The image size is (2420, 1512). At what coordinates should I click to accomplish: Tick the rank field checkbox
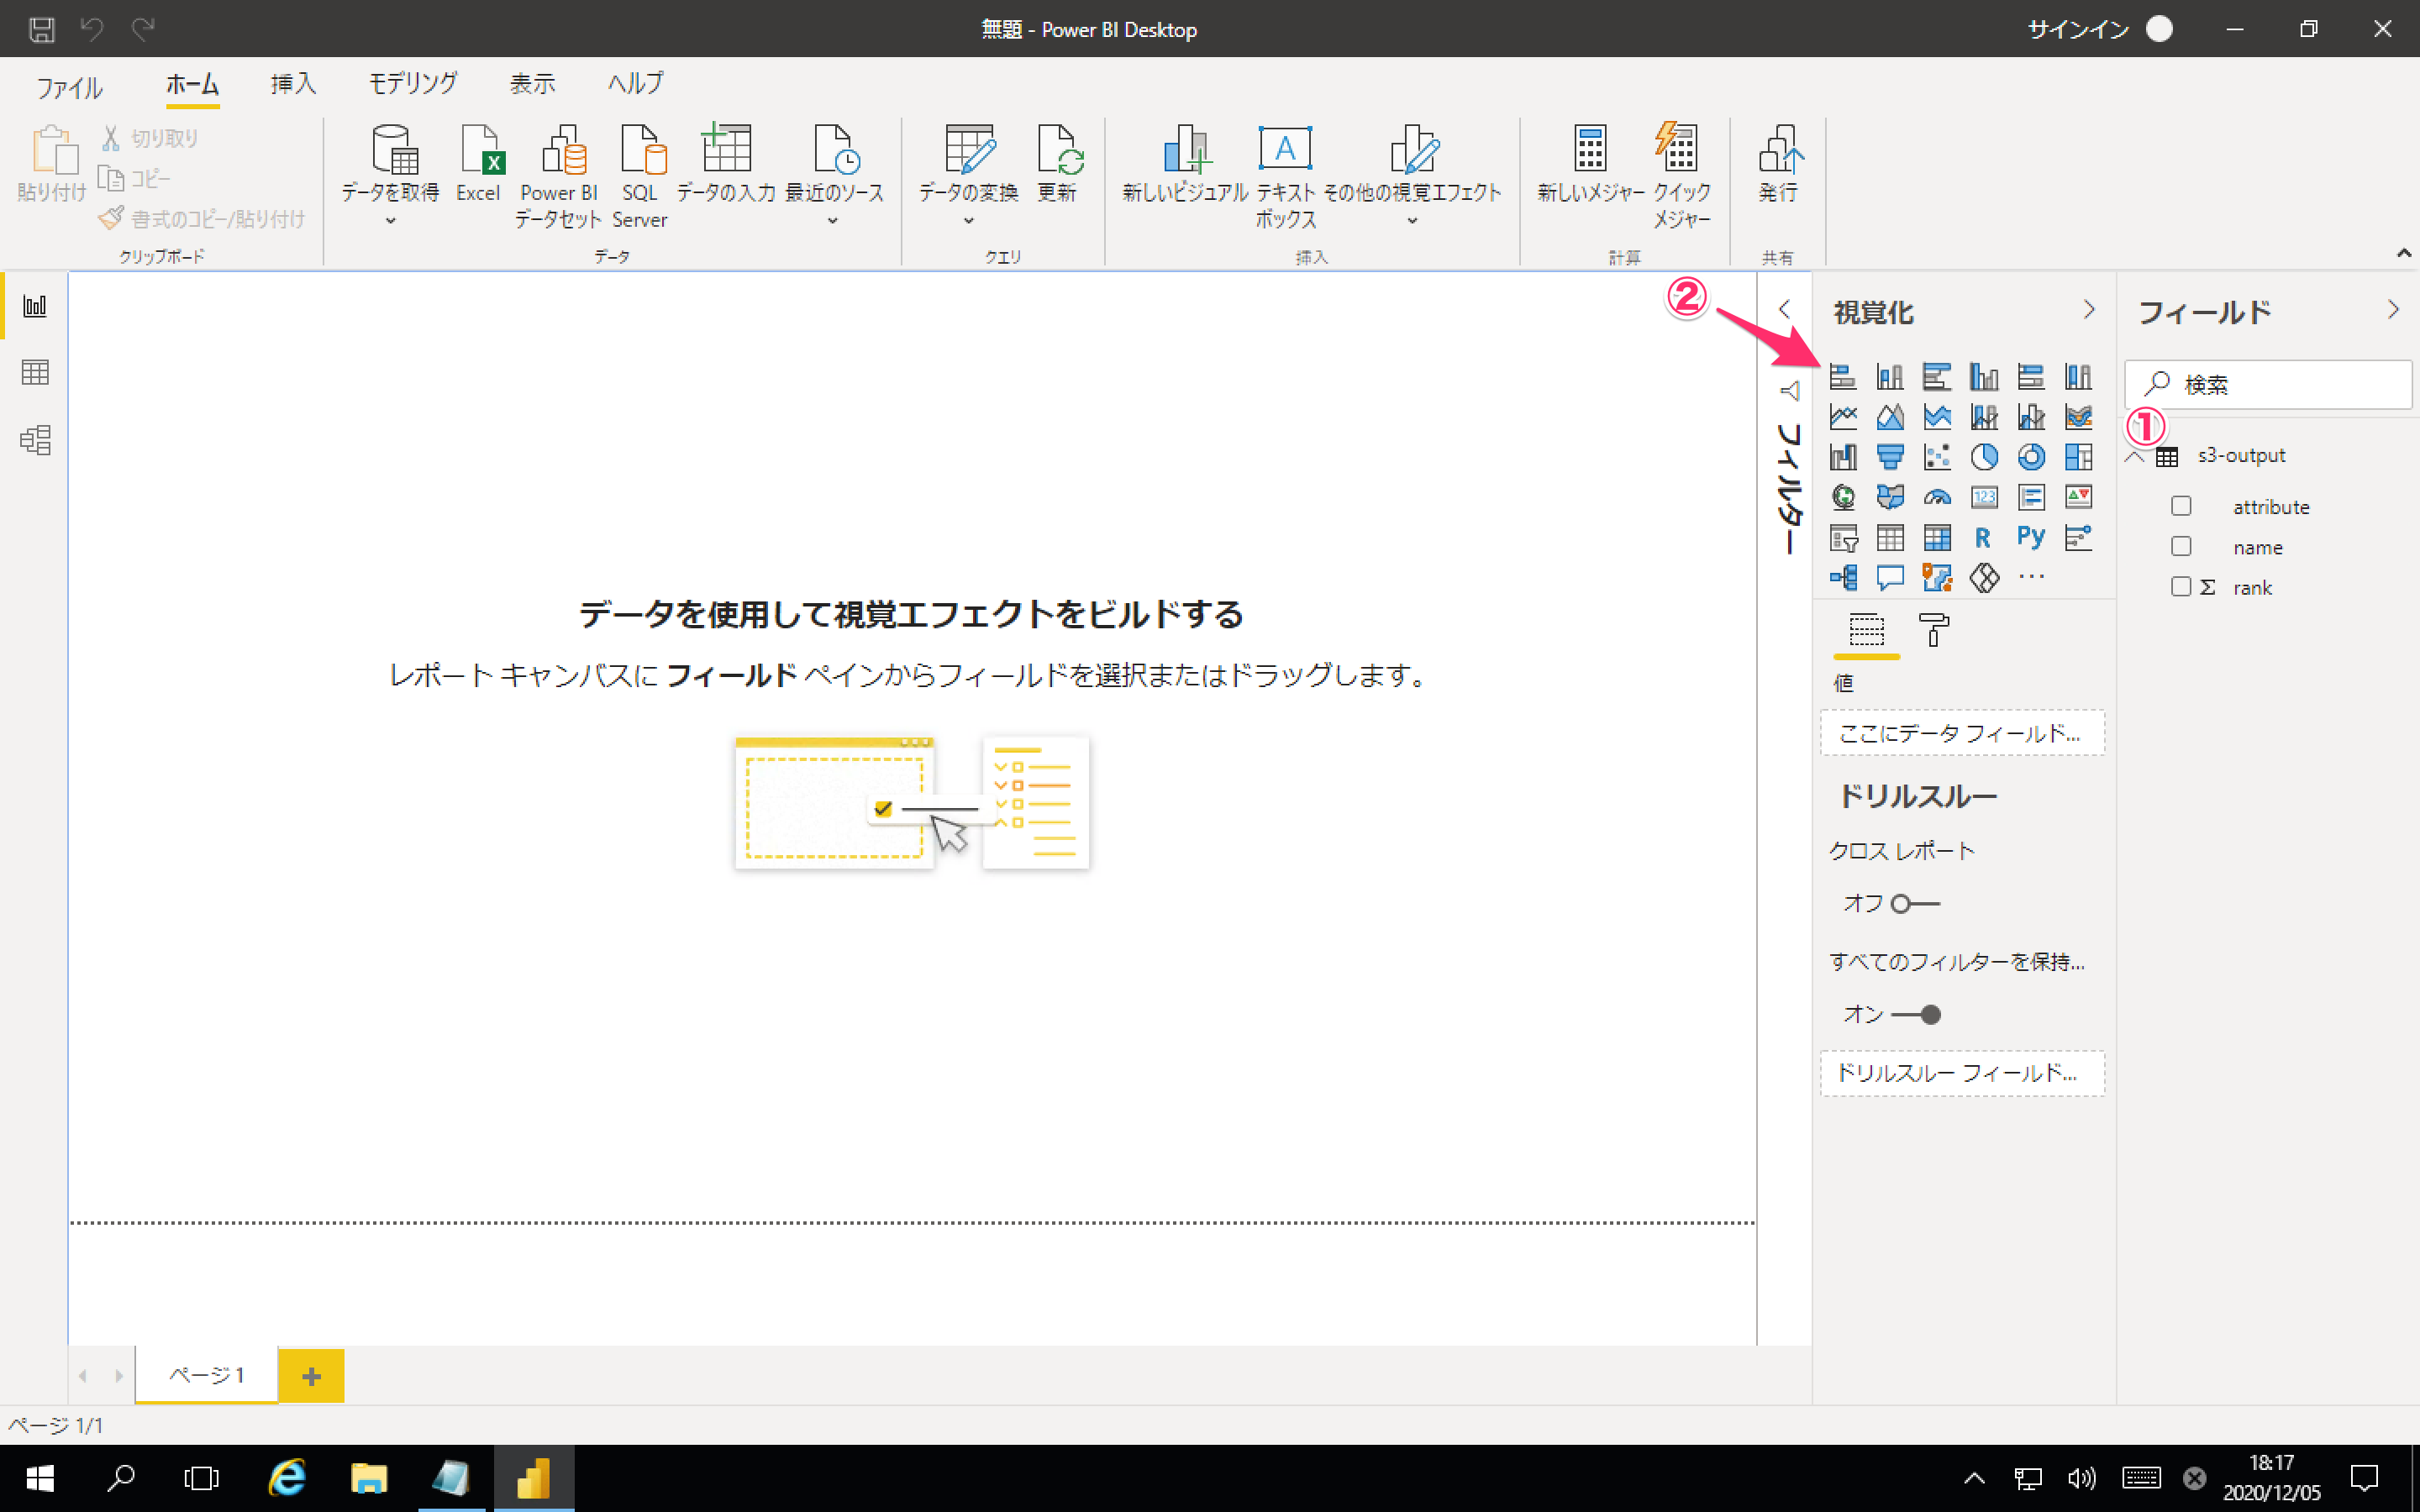tap(2181, 587)
